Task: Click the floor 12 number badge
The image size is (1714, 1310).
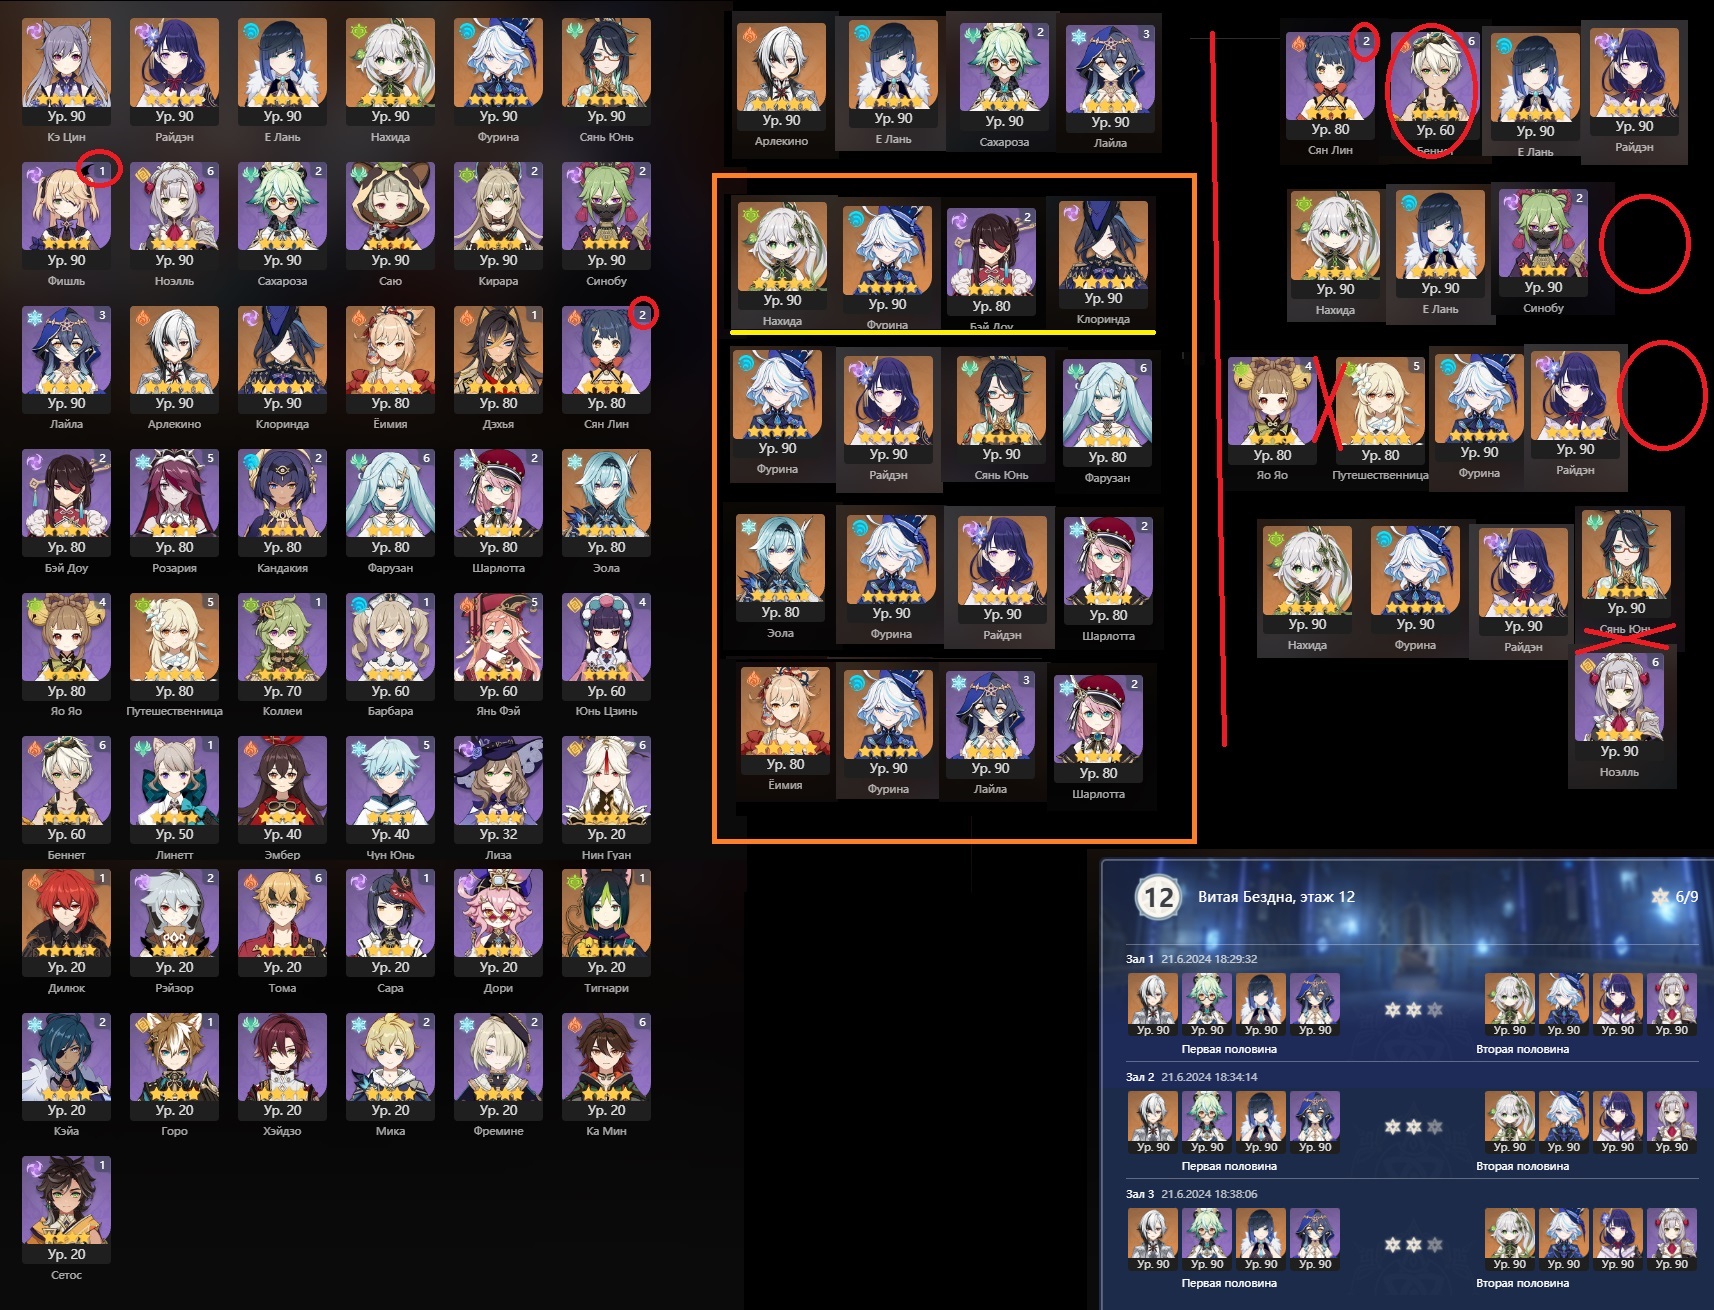Action: 1158,897
